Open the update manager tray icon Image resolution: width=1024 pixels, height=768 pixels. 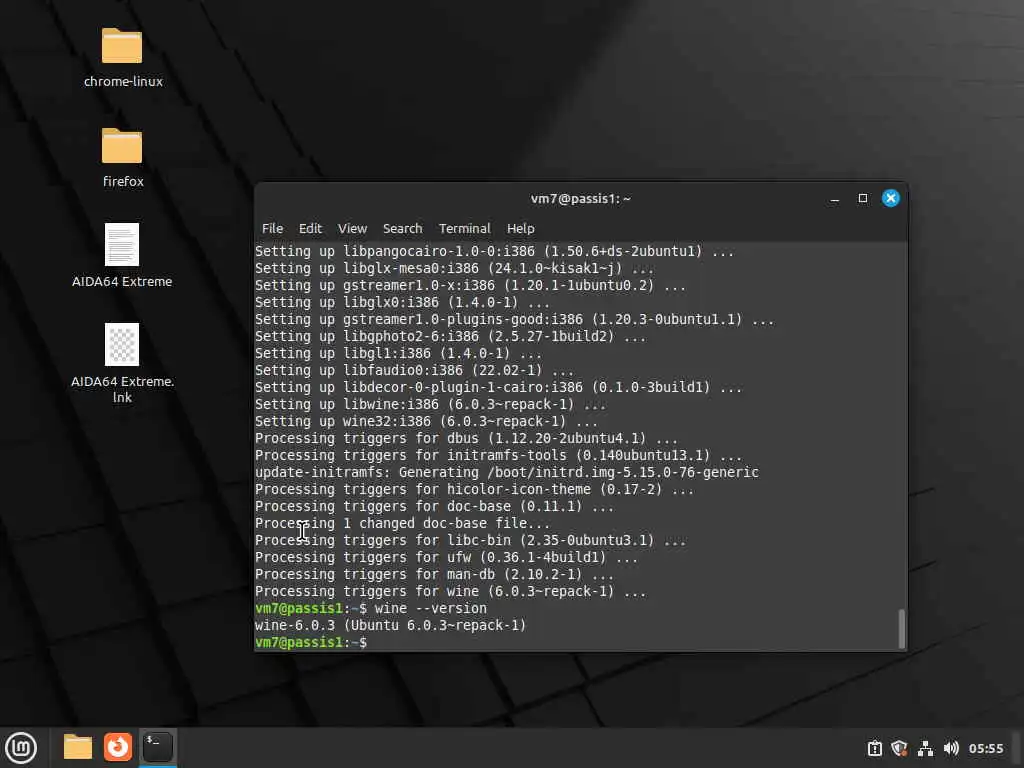point(874,748)
